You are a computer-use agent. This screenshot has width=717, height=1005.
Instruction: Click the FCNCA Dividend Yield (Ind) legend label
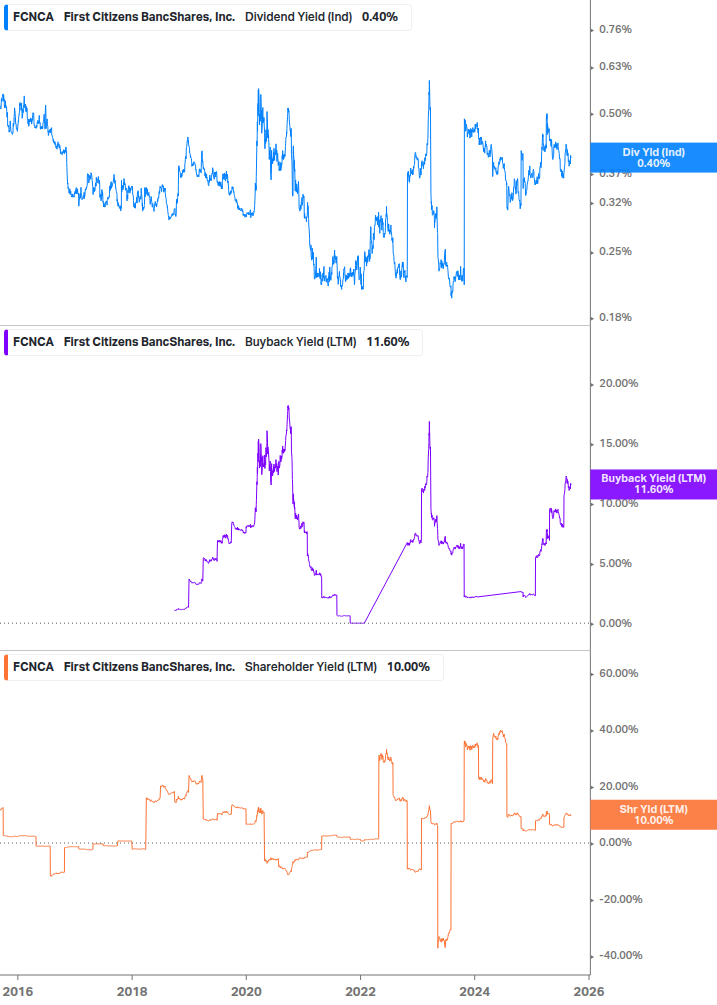[x=208, y=17]
